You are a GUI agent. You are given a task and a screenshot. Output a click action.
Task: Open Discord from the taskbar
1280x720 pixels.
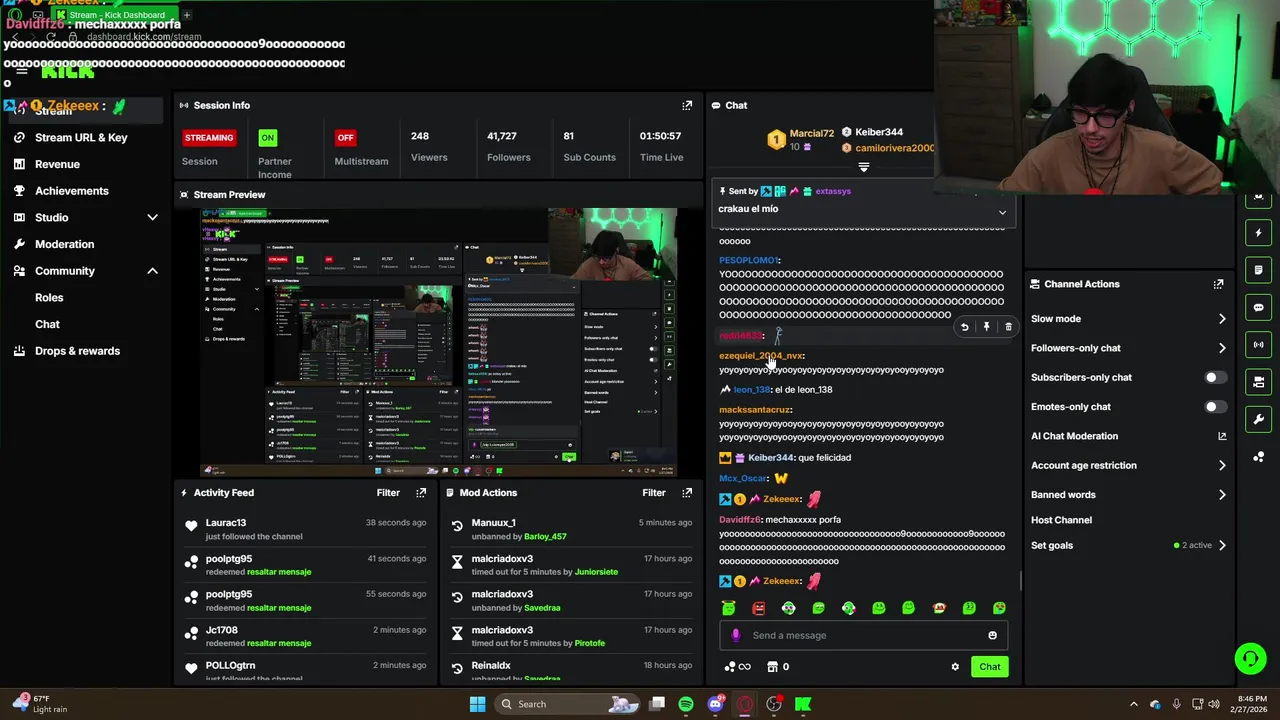click(x=715, y=704)
